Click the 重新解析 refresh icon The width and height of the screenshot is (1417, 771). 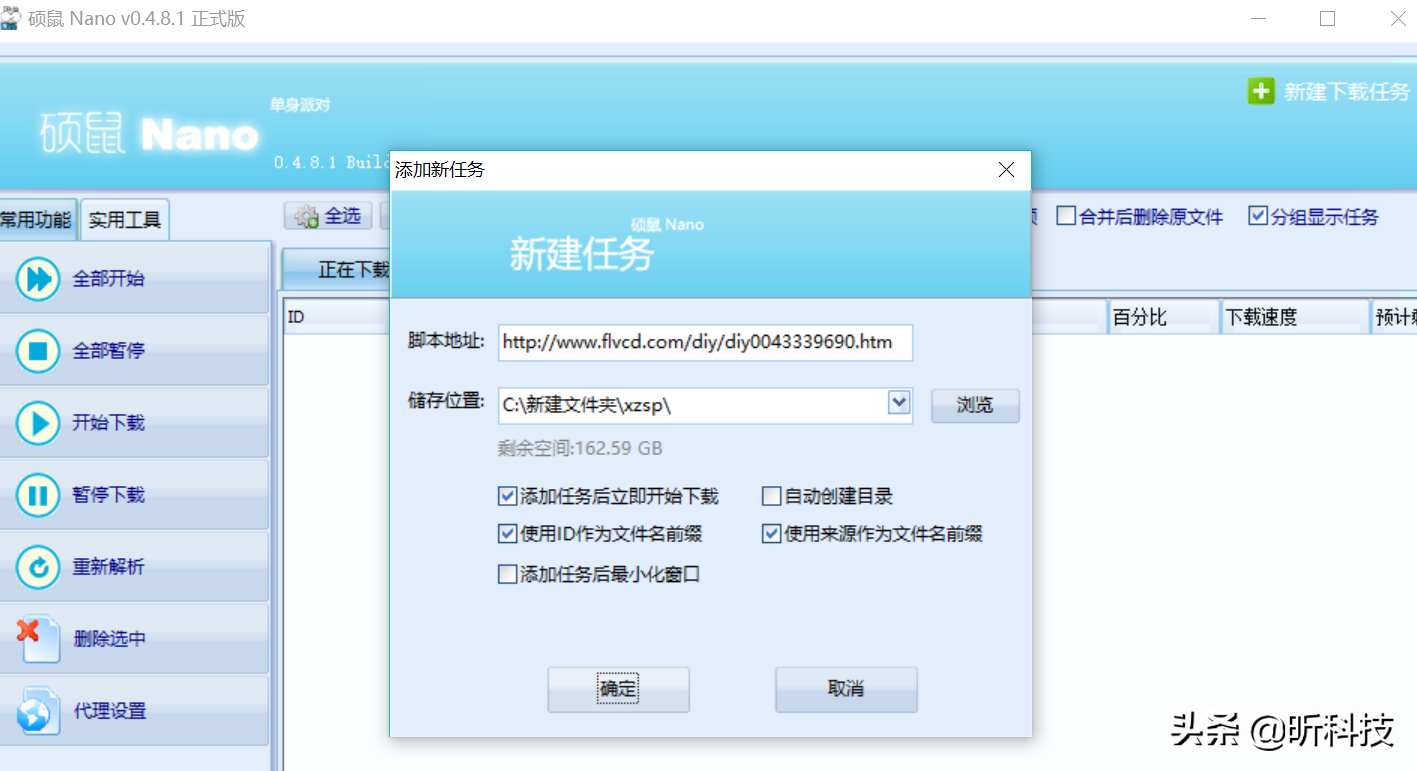tap(38, 567)
